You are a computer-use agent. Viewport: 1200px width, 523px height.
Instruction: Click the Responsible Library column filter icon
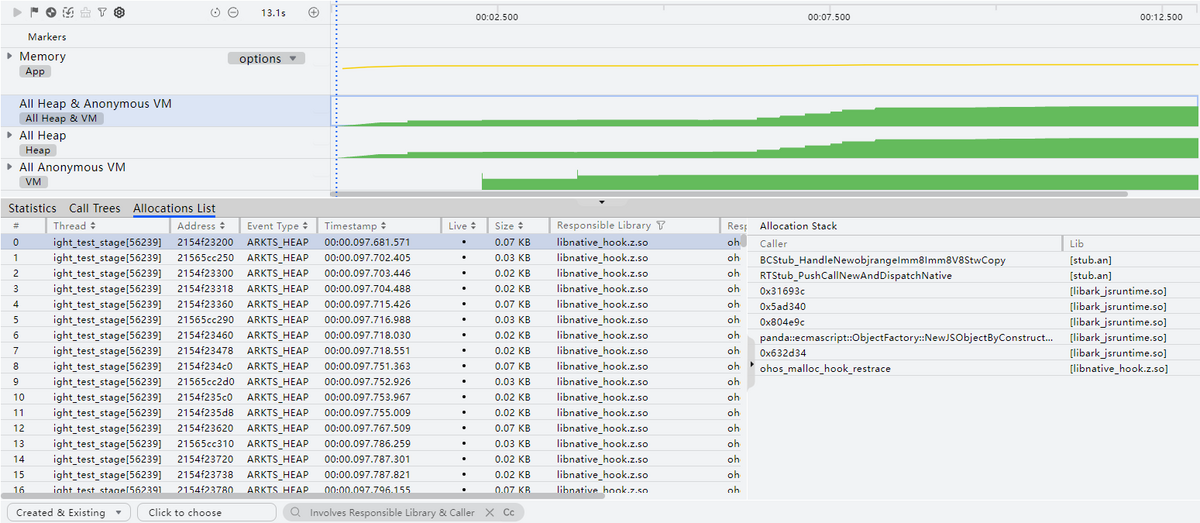pos(661,226)
